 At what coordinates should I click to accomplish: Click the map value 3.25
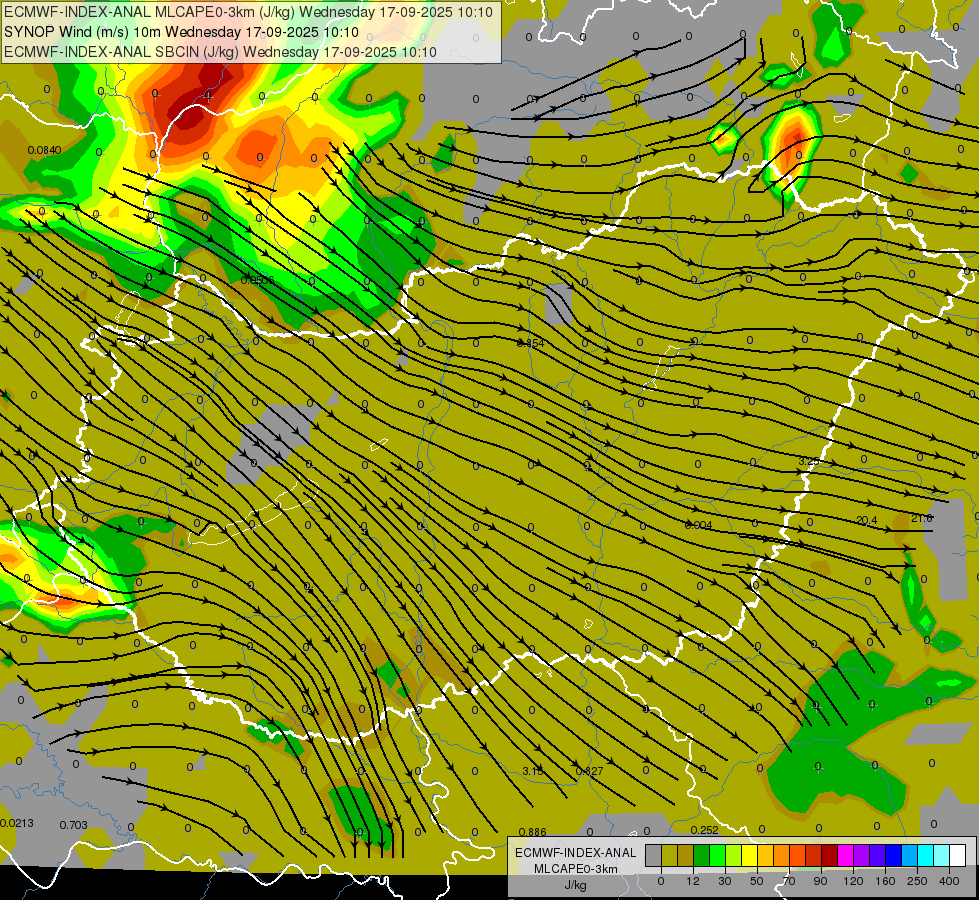[x=809, y=461]
